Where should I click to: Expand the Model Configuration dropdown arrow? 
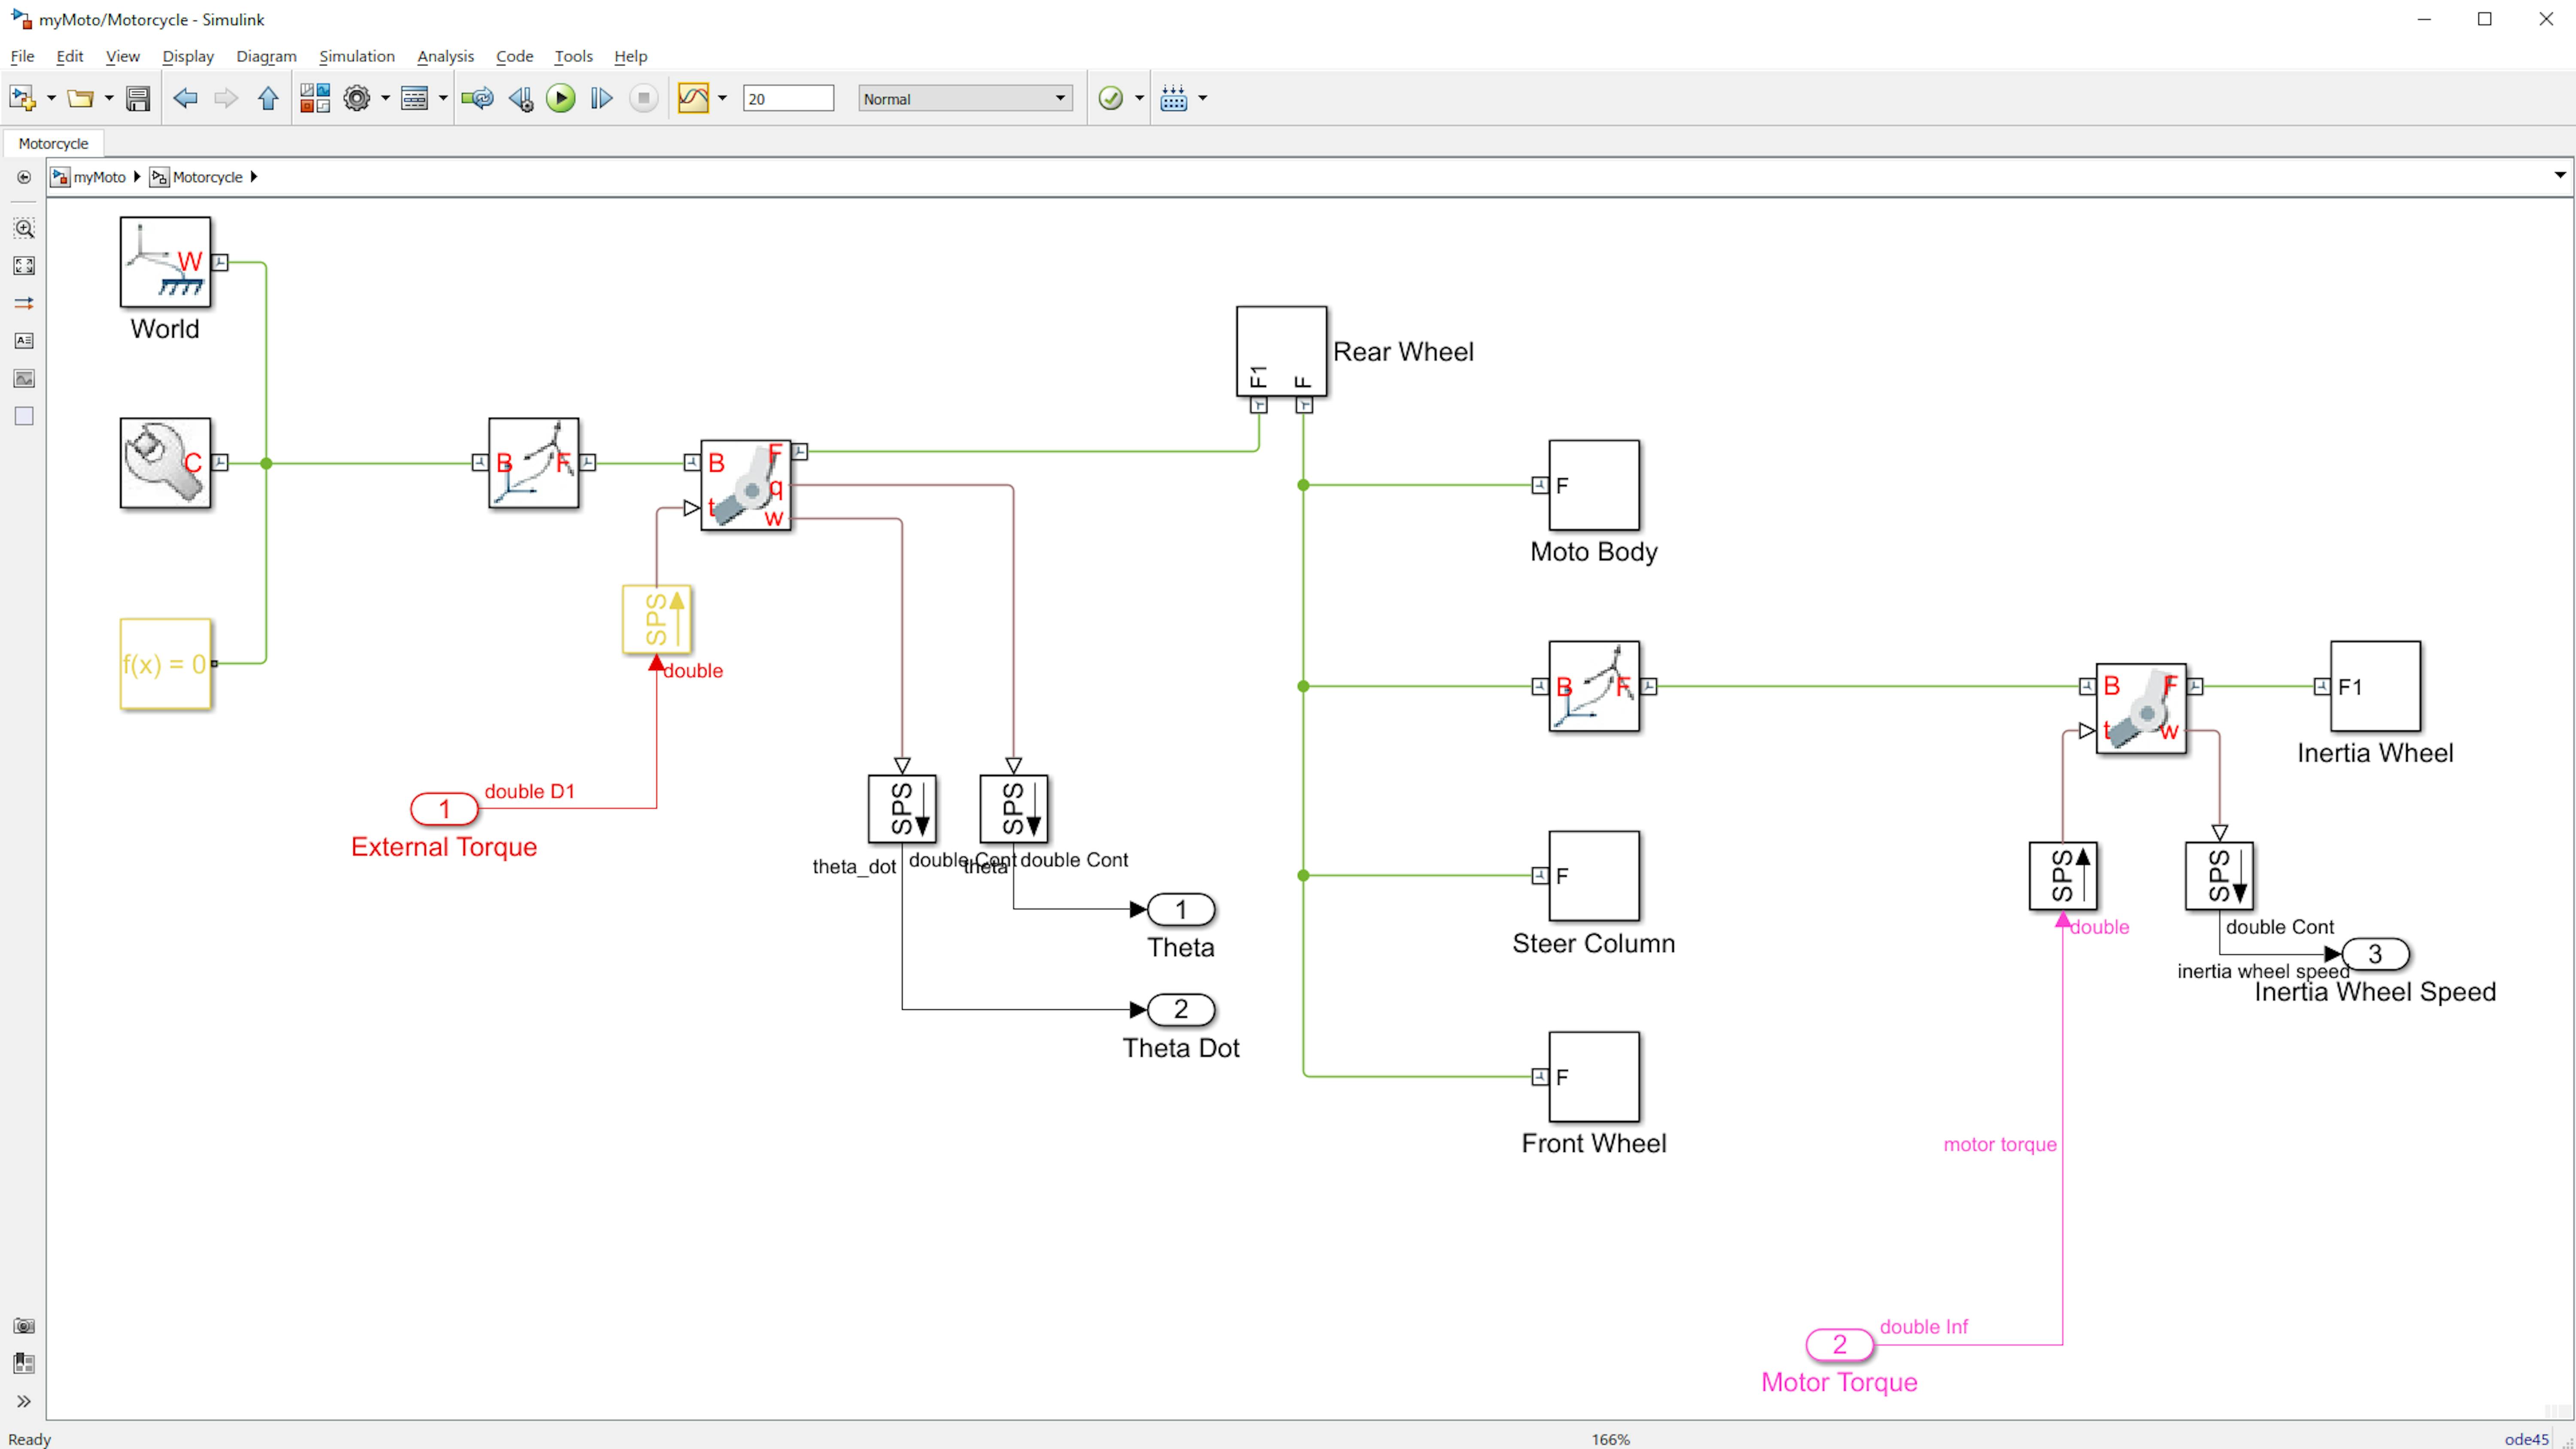[385, 98]
